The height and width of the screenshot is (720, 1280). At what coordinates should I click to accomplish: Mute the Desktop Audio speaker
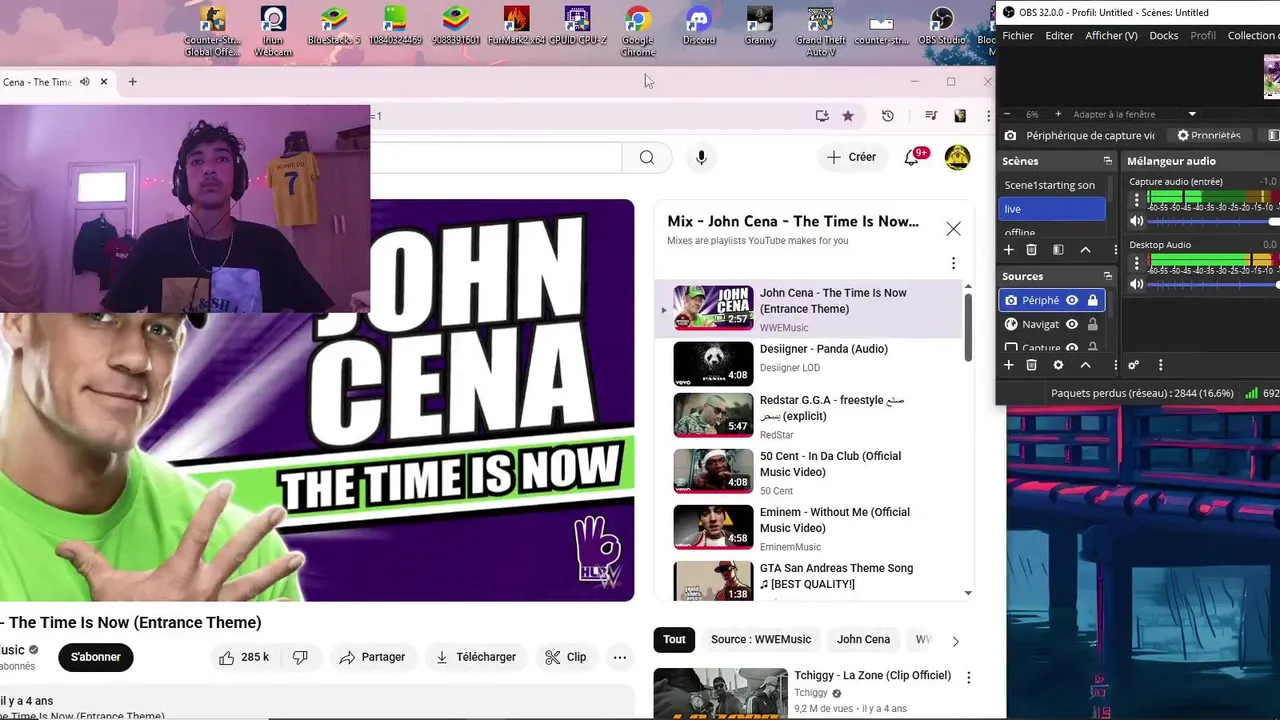pos(1136,284)
